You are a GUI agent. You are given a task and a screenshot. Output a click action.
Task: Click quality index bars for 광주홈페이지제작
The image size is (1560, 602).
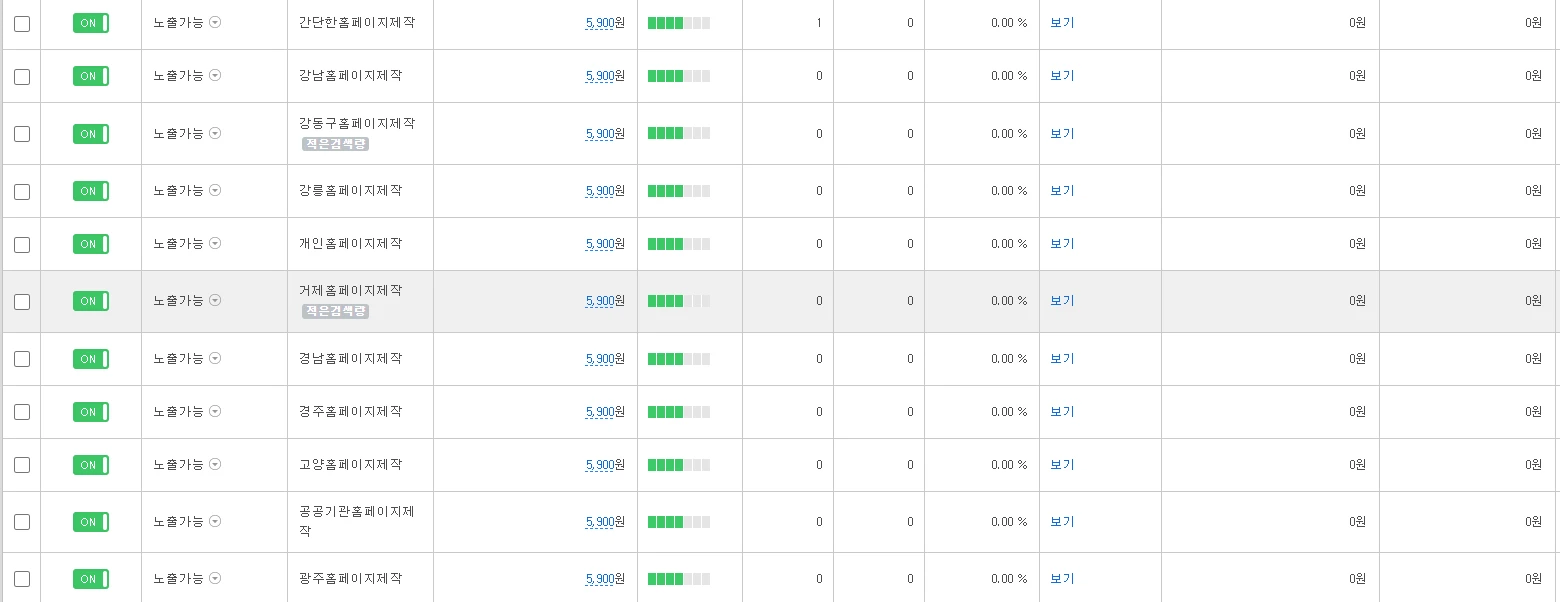[x=678, y=579]
